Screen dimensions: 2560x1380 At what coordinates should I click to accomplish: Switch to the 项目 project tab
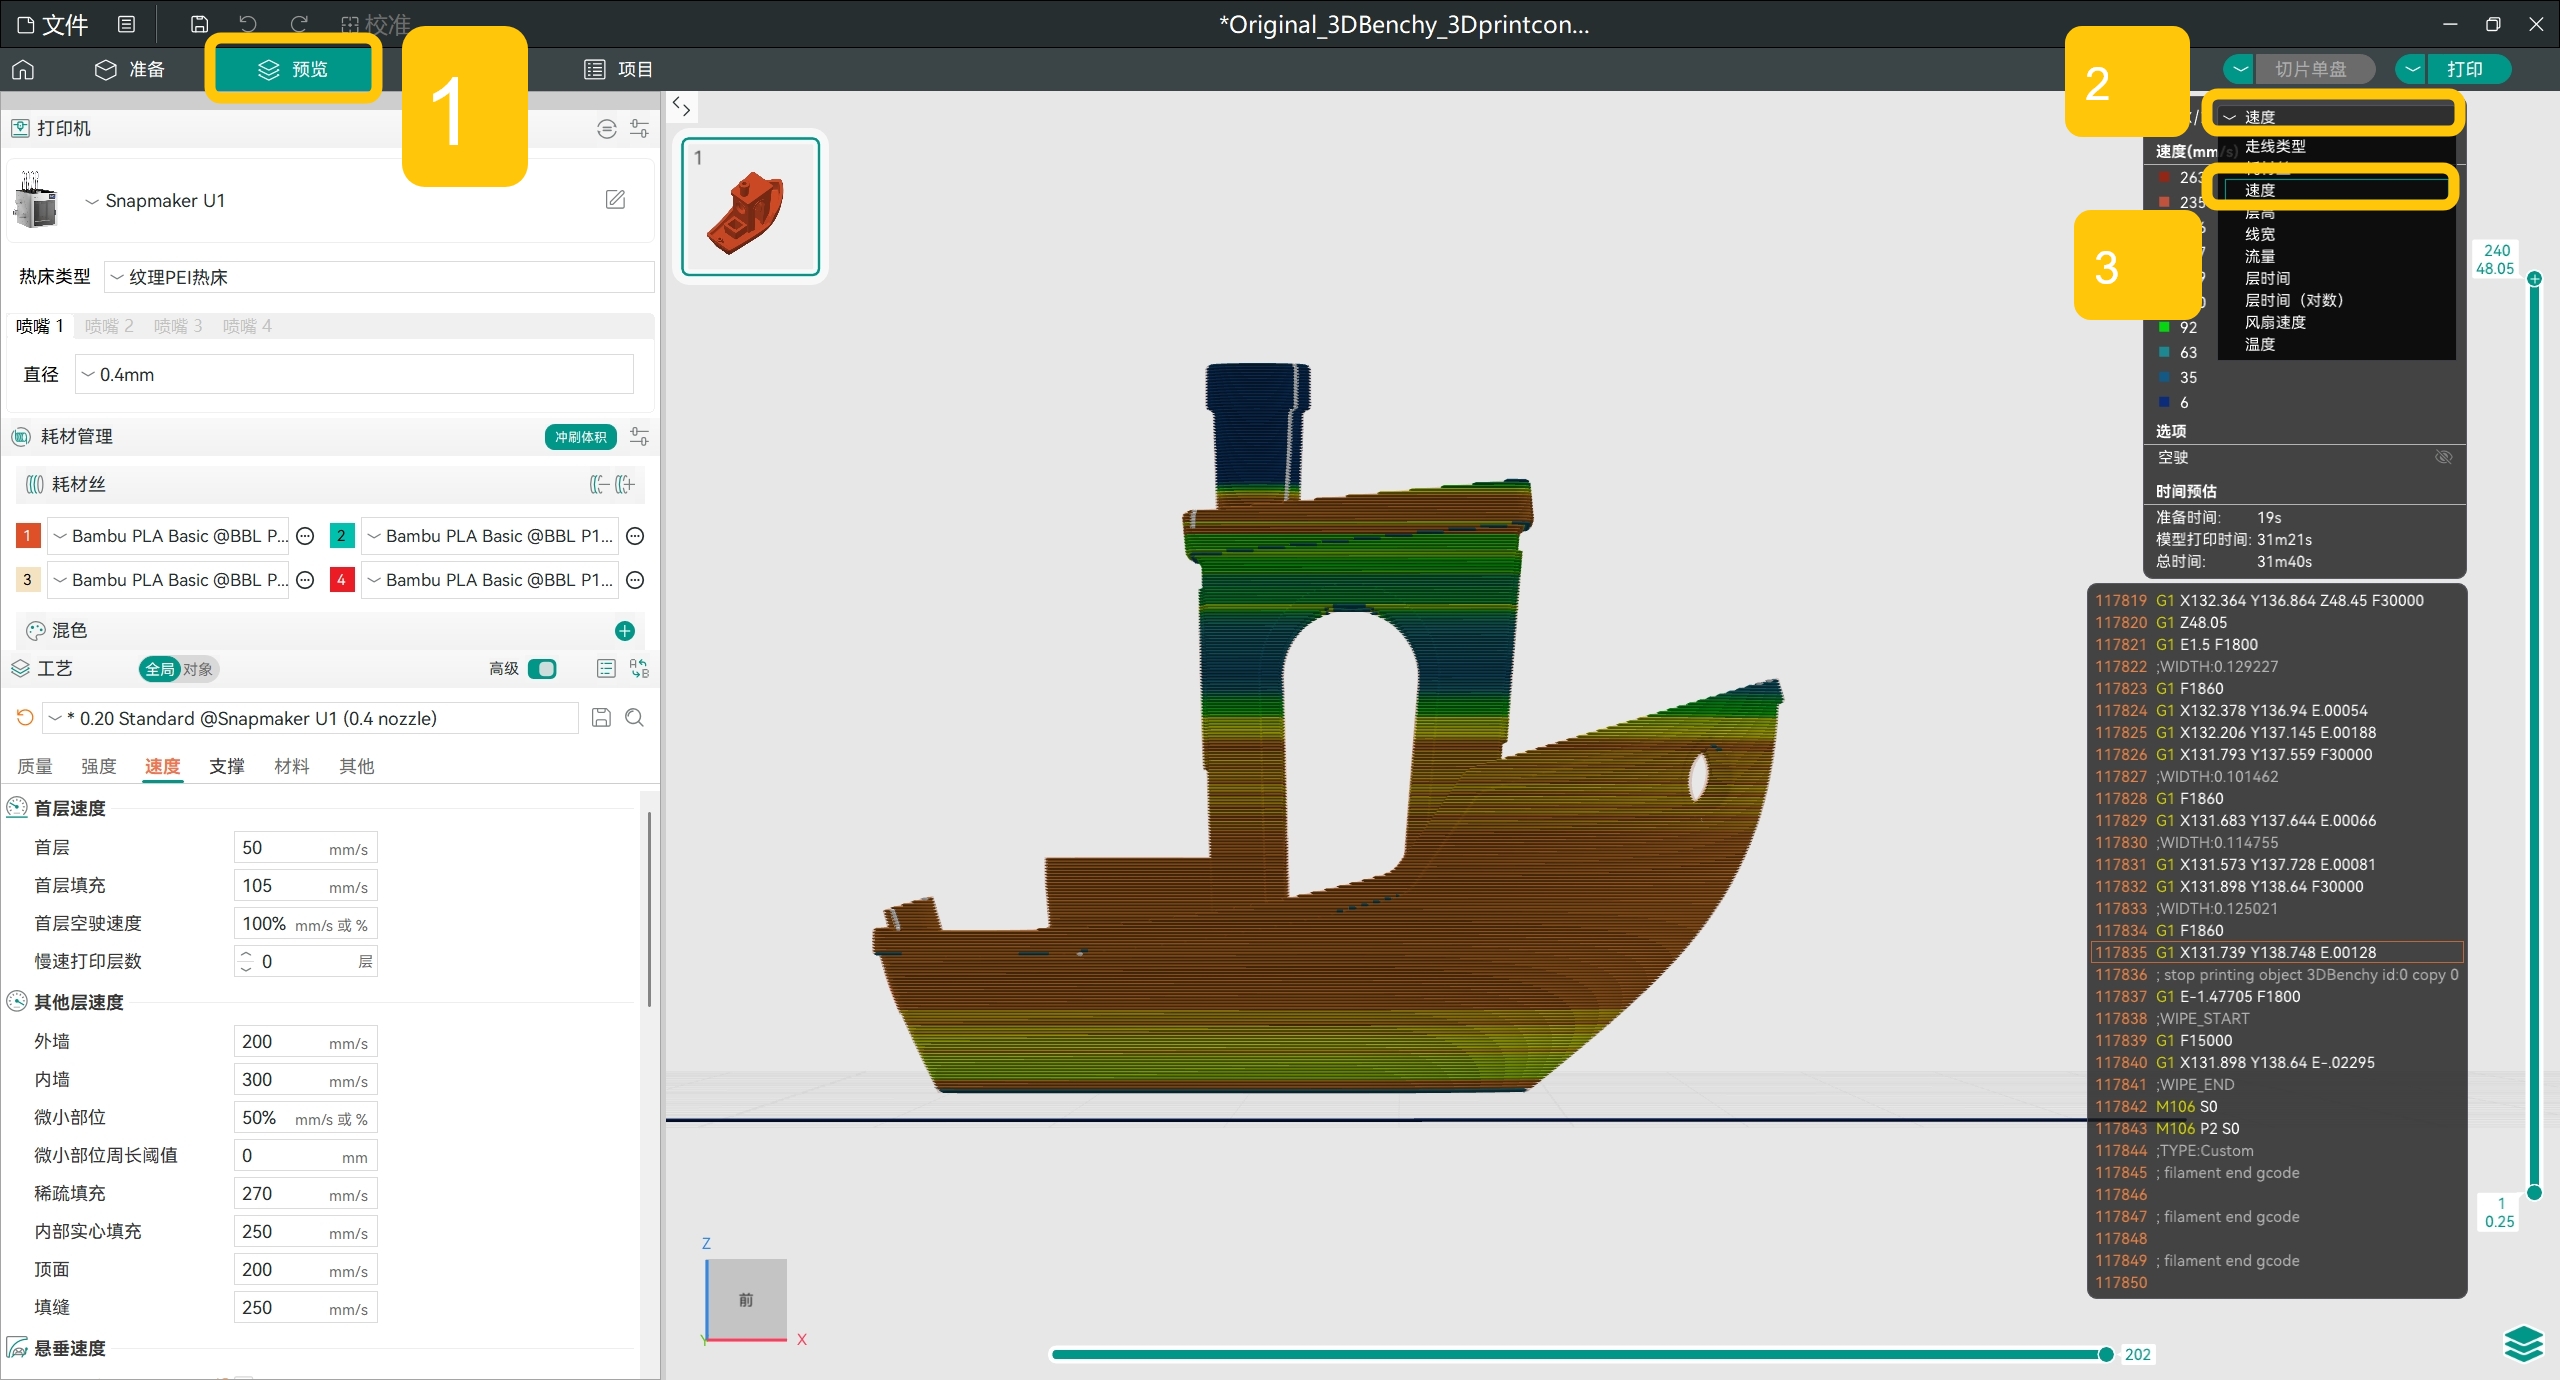(x=619, y=69)
